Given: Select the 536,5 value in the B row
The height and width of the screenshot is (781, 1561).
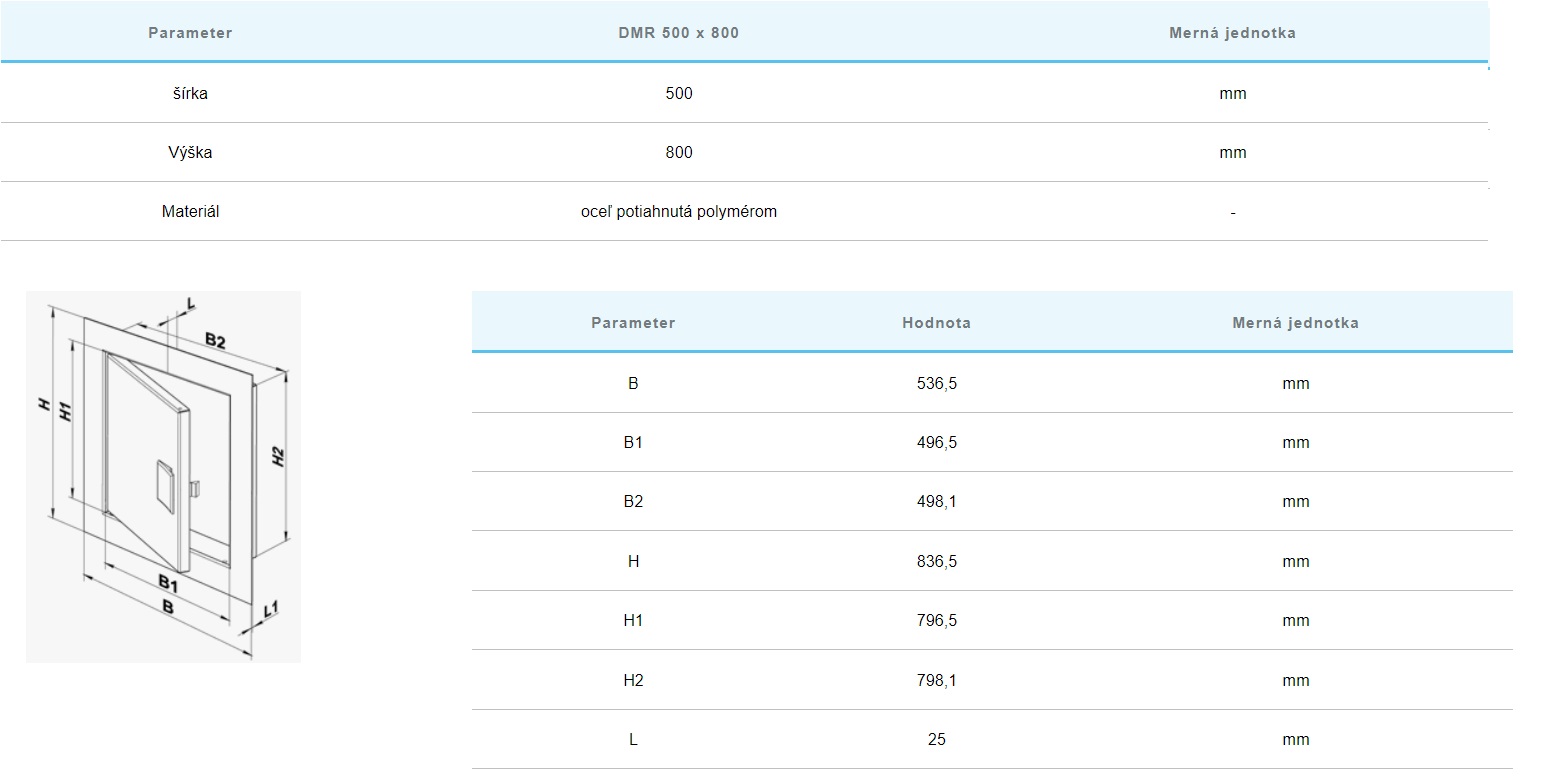Looking at the screenshot, I should point(936,383).
